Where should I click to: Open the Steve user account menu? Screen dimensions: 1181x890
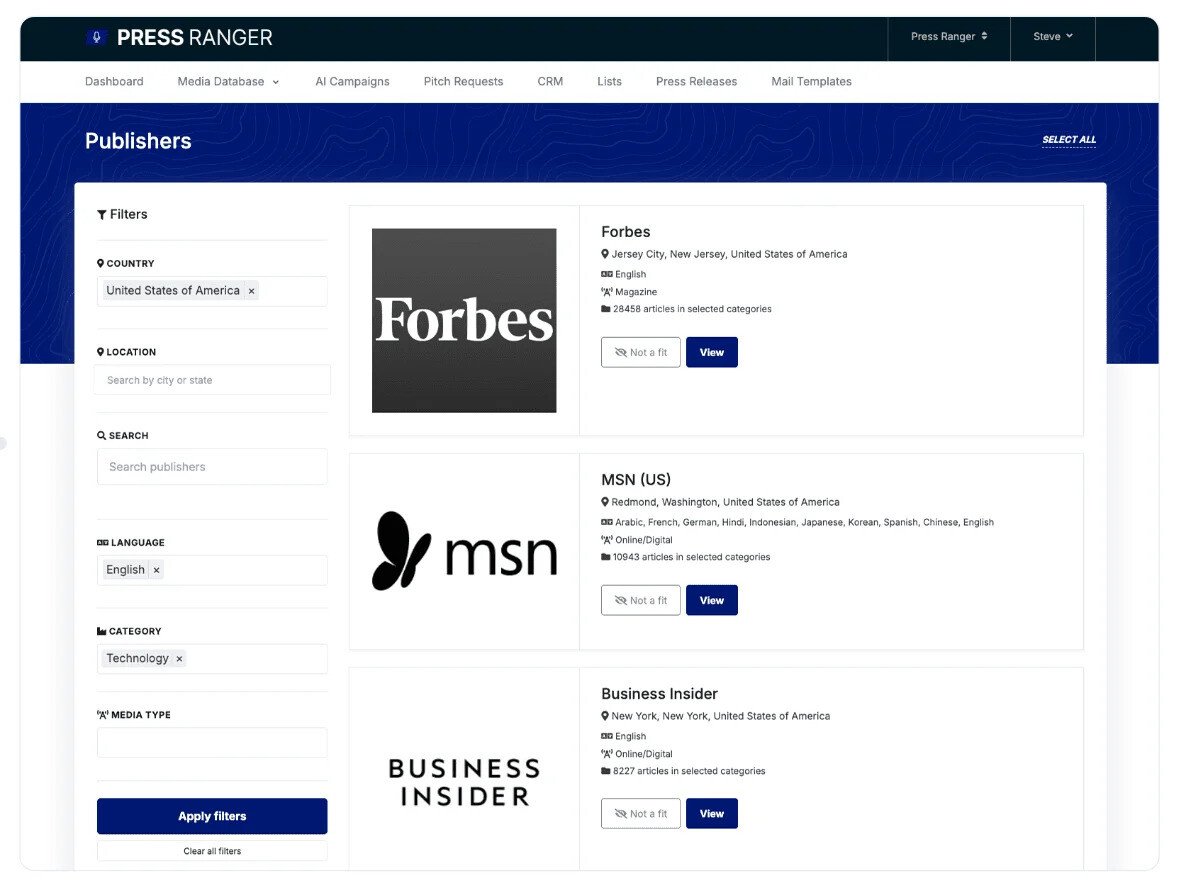coord(1052,37)
